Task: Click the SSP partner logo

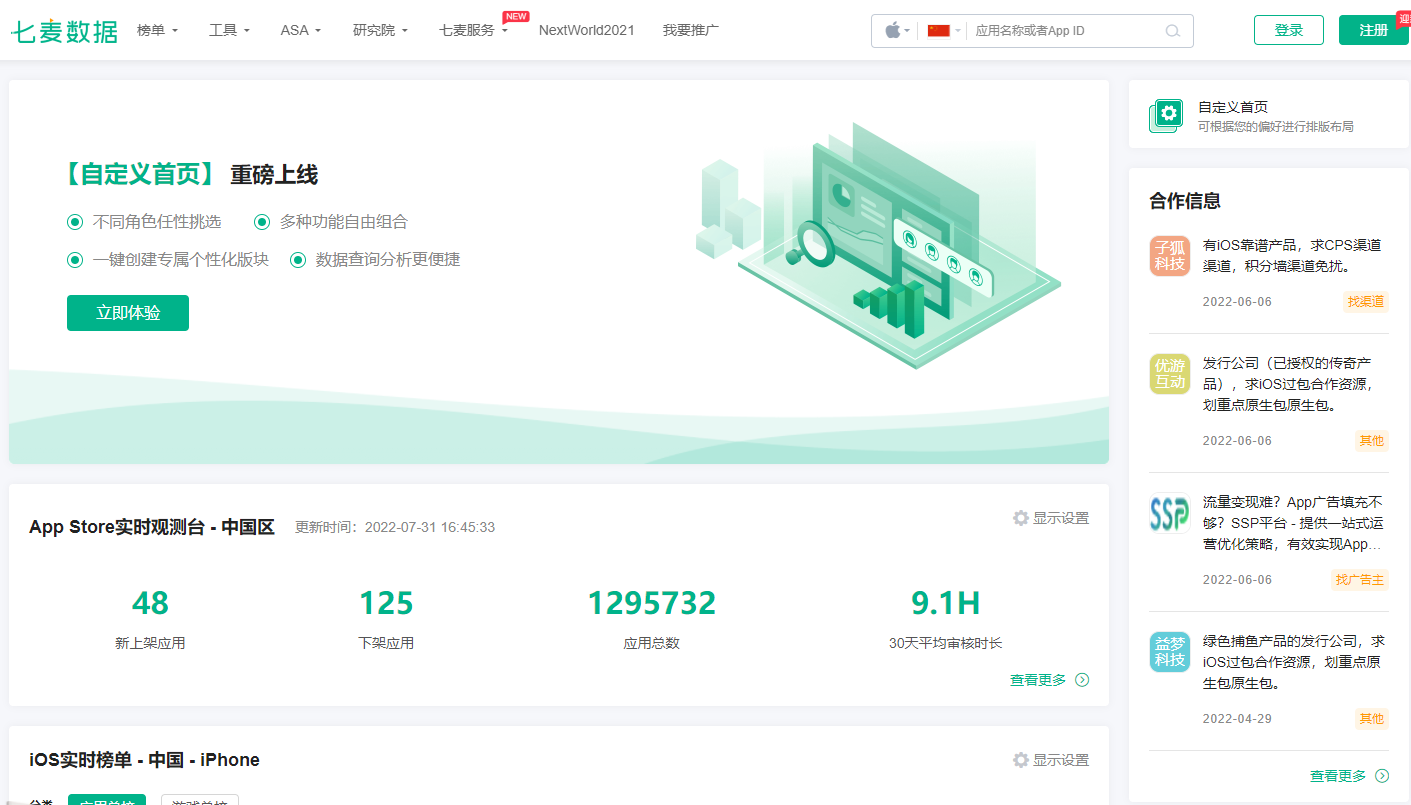Action: (x=1169, y=513)
